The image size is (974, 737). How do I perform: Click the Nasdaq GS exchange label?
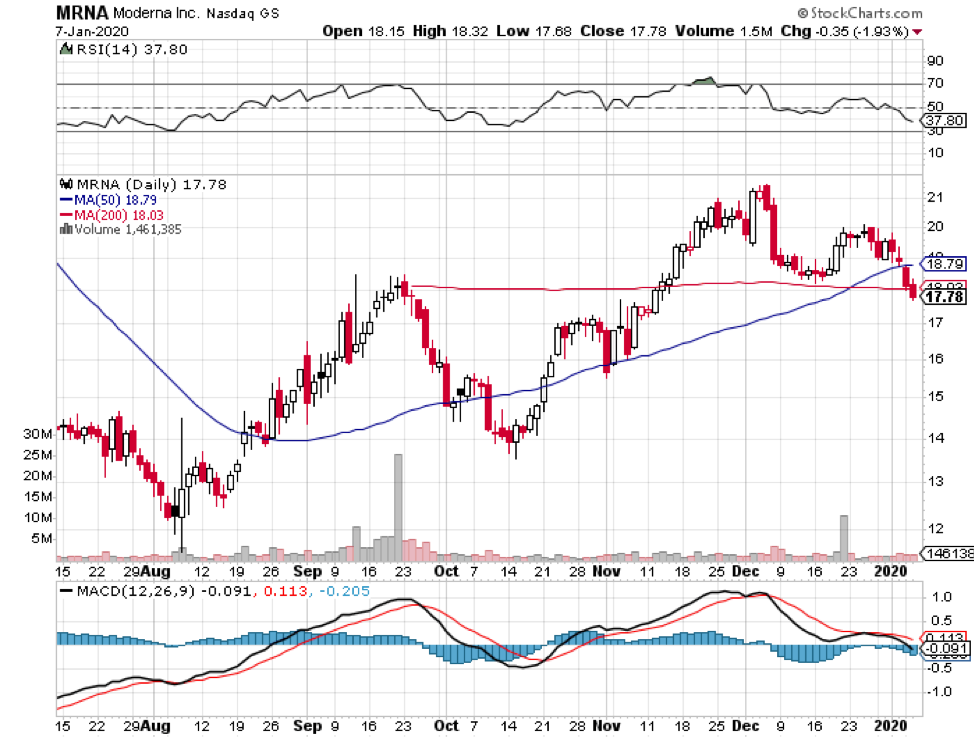[242, 13]
